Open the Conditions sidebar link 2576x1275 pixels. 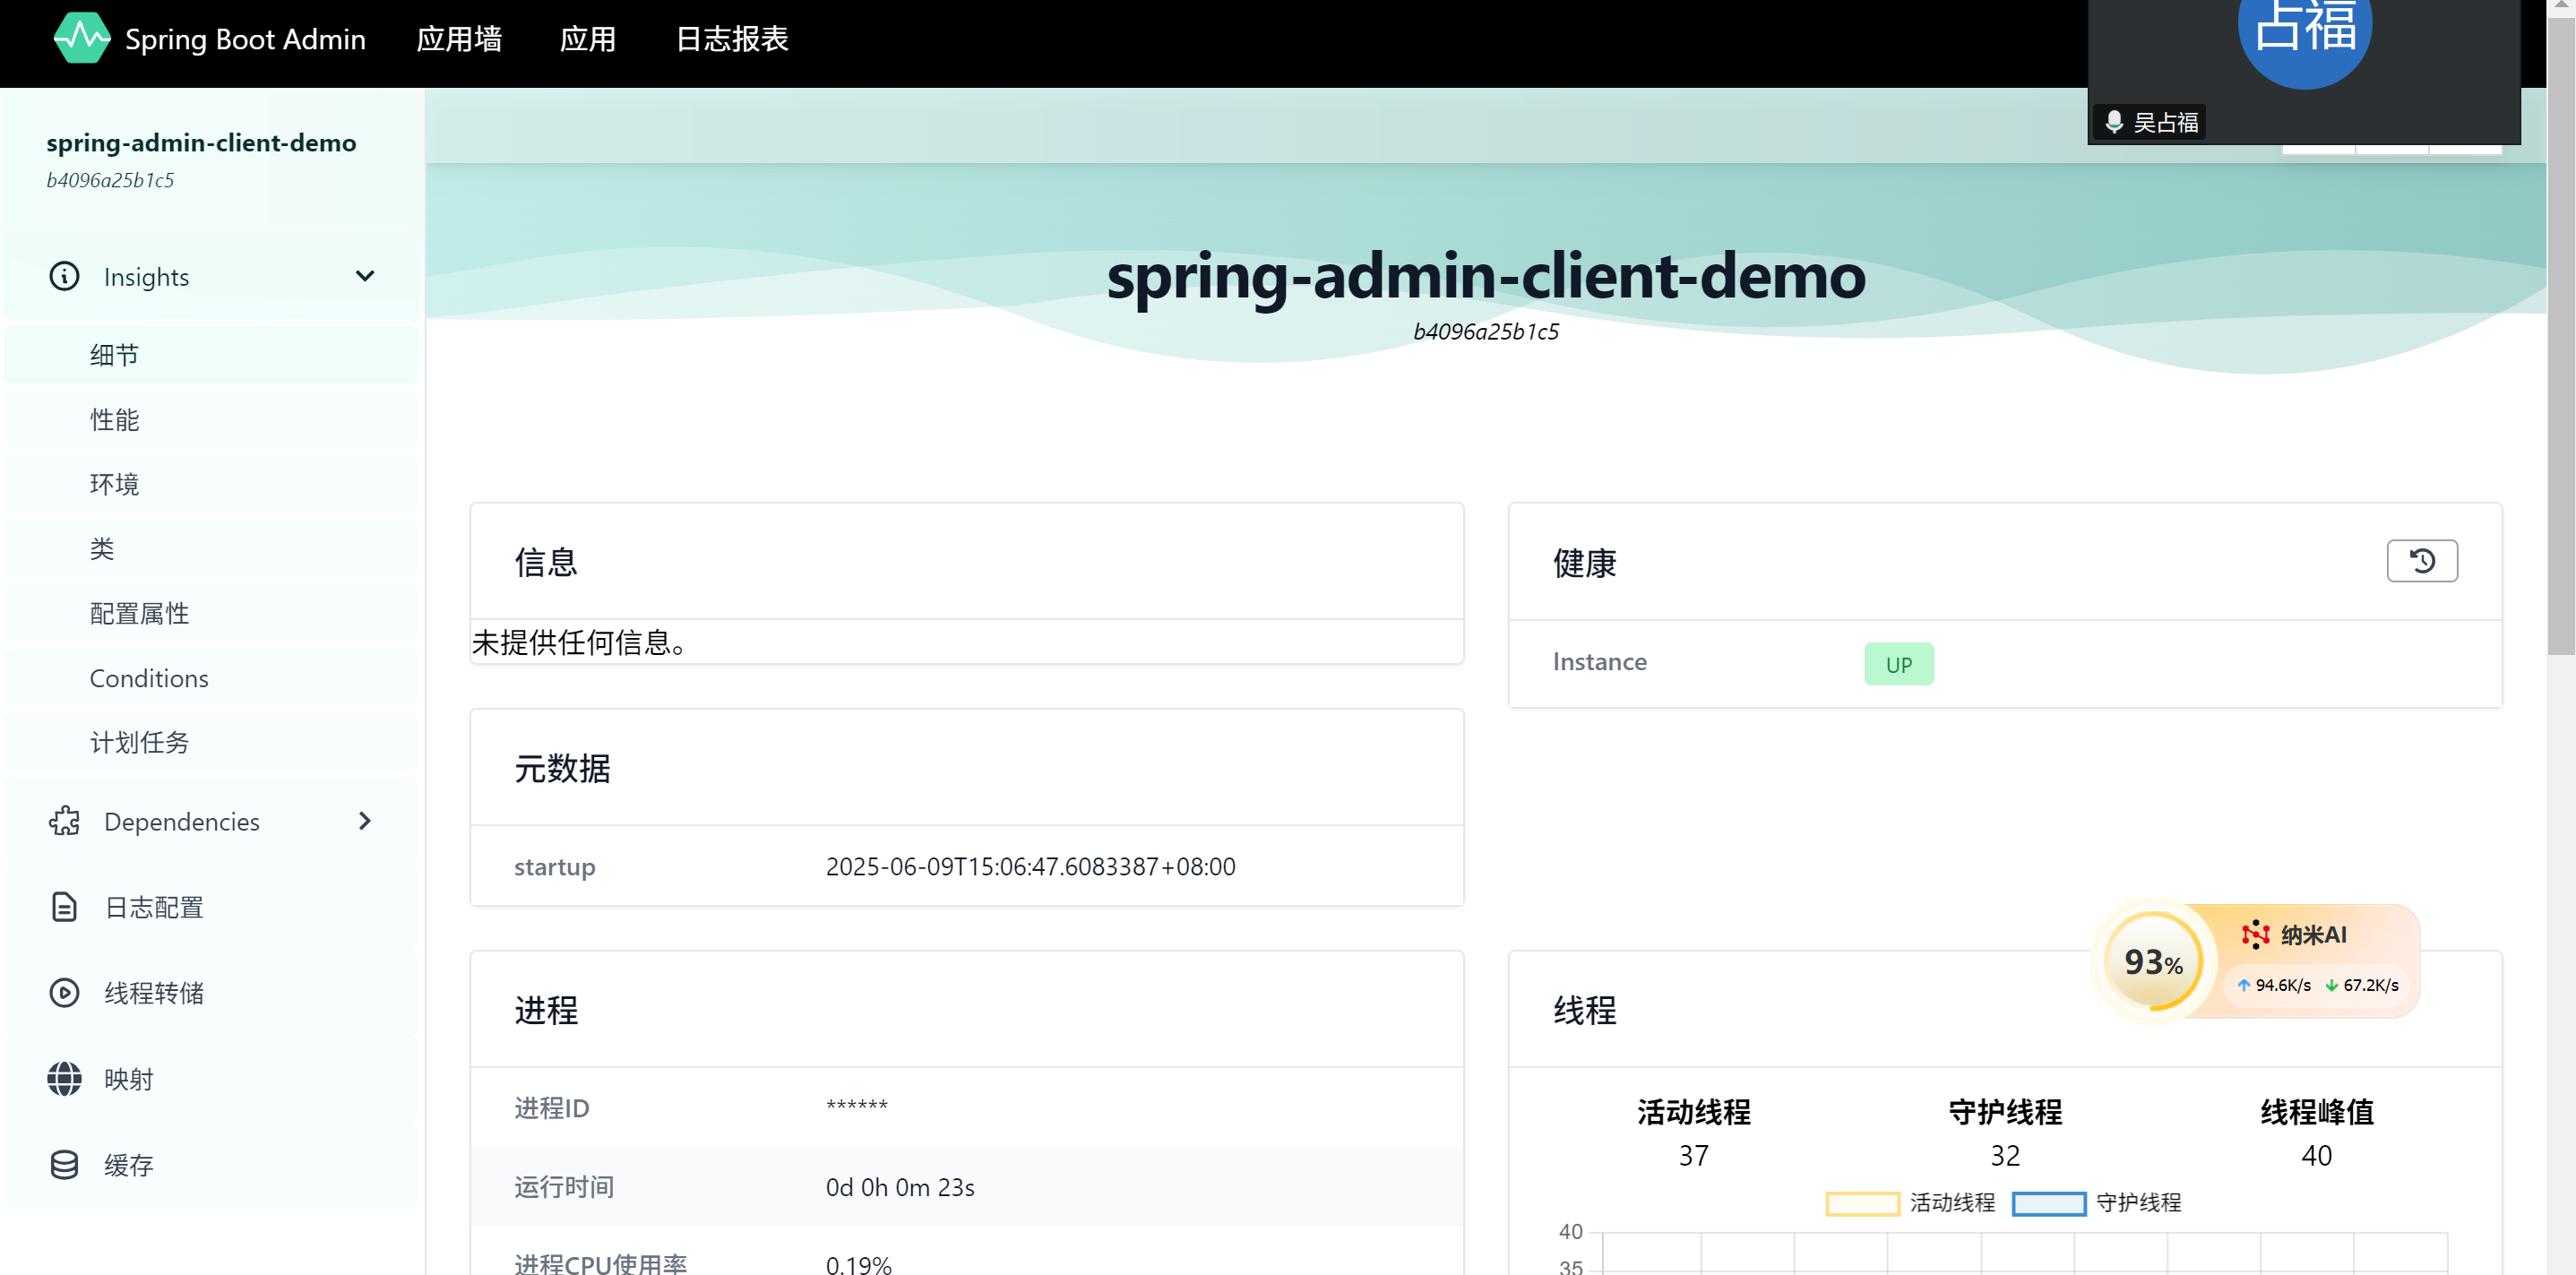(x=149, y=678)
